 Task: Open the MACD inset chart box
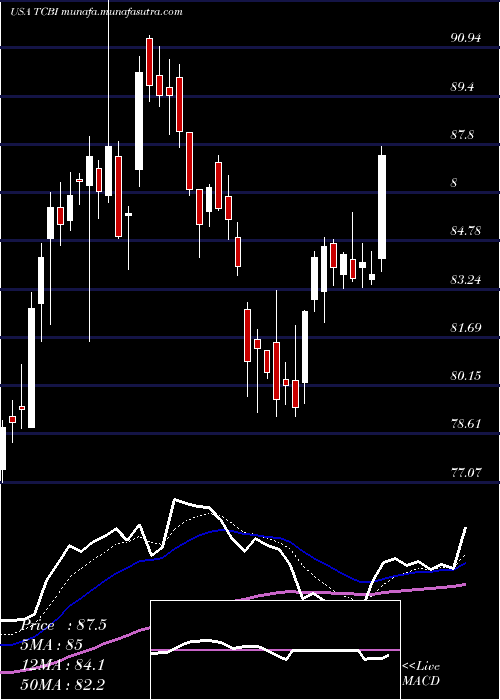coord(275,650)
